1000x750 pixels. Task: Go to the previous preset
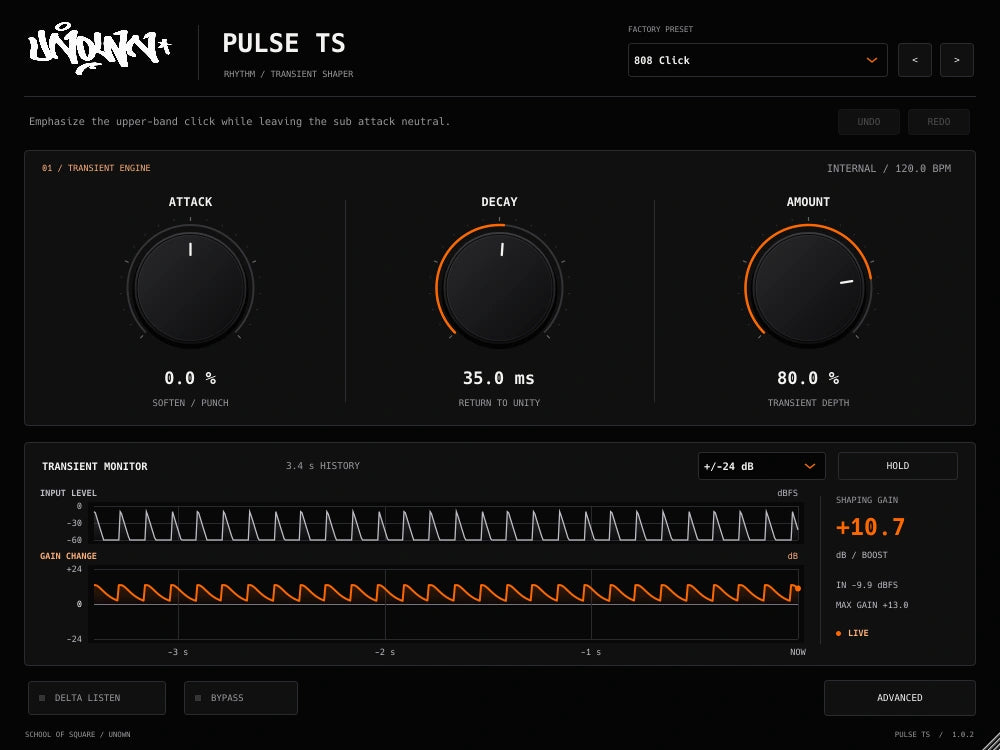915,60
